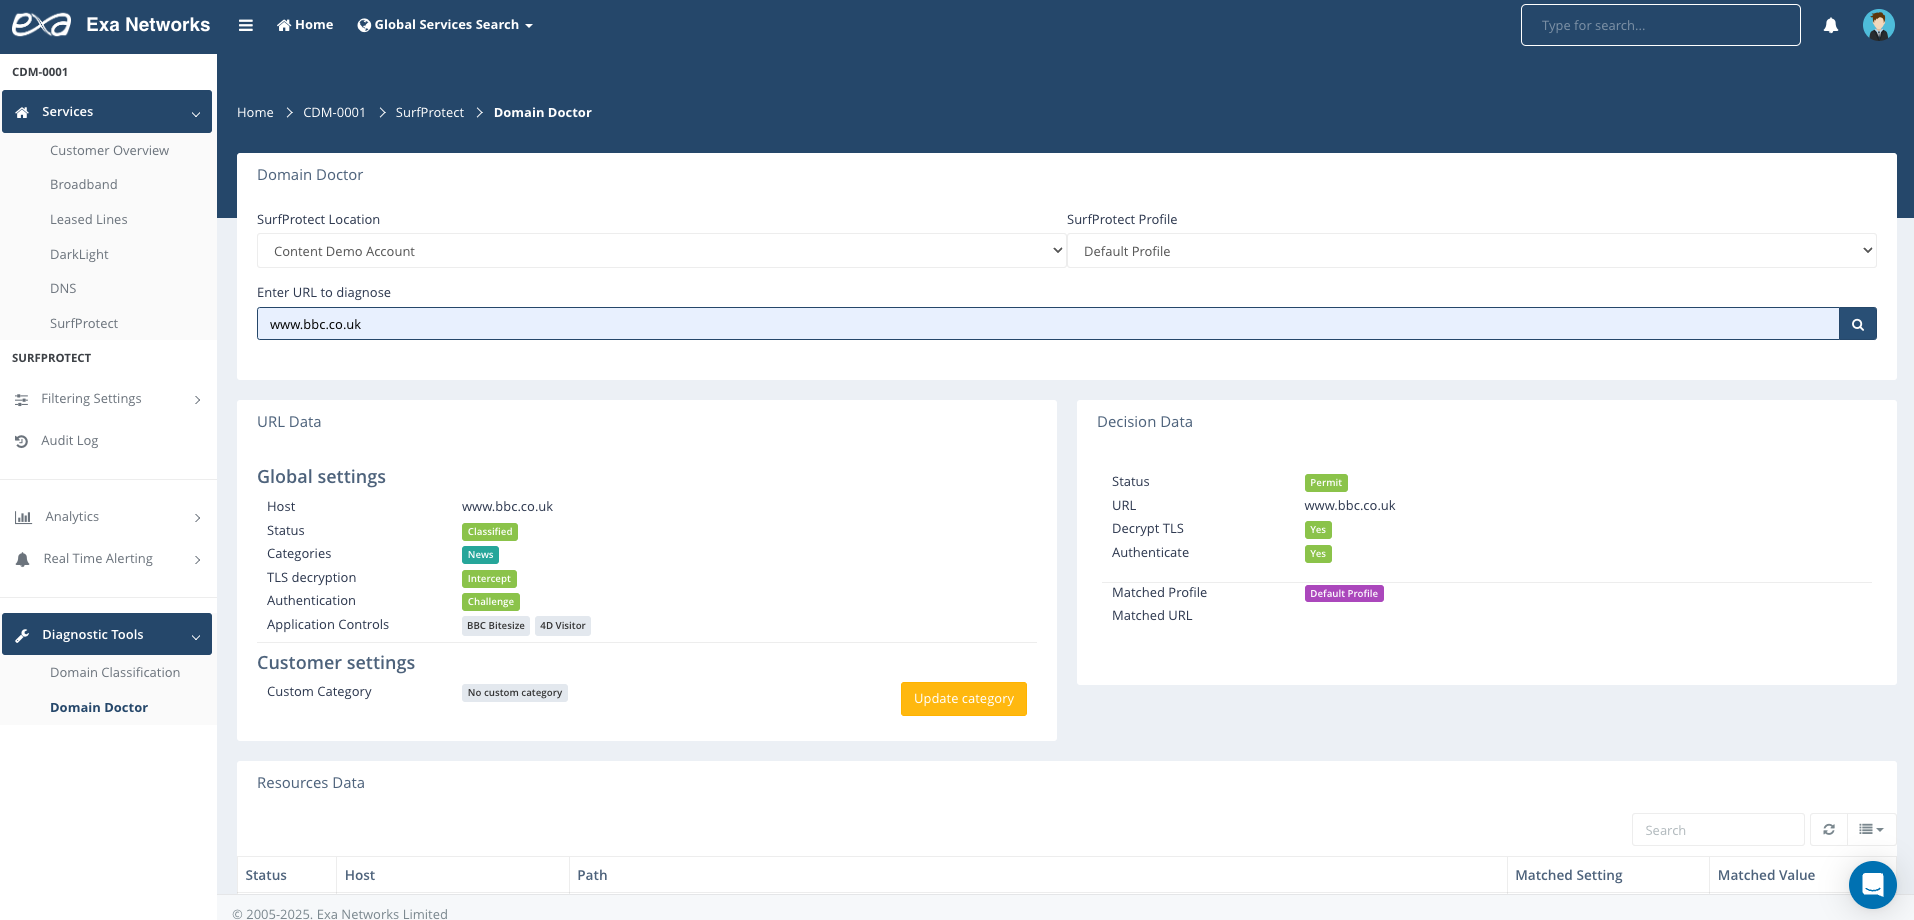The height and width of the screenshot is (920, 1914).
Task: Click the hamburger menu icon
Action: 245,25
